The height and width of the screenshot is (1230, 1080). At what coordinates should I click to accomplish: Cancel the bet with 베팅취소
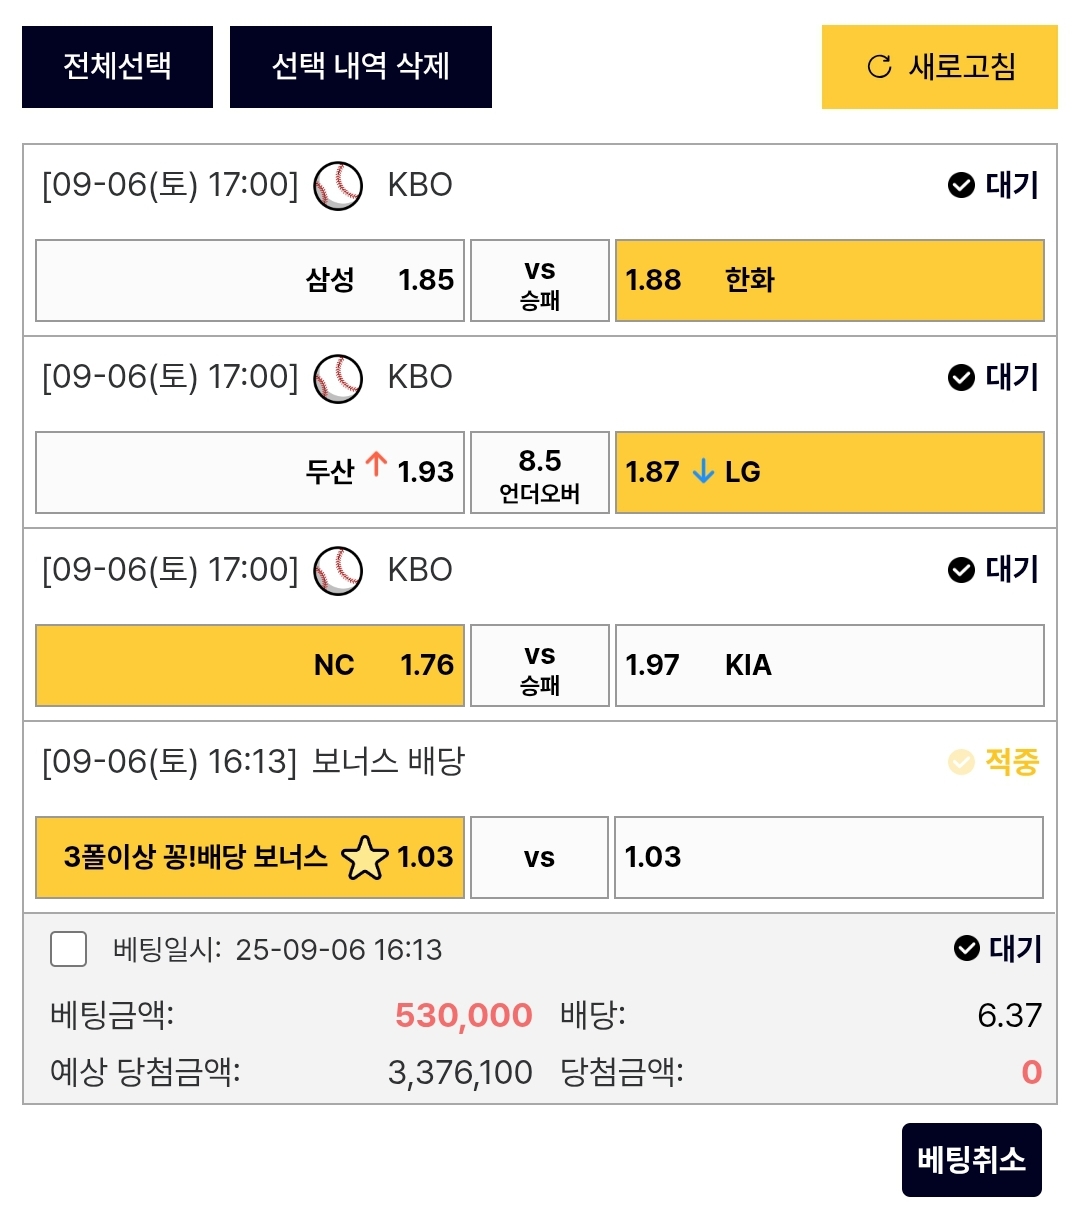(971, 1160)
